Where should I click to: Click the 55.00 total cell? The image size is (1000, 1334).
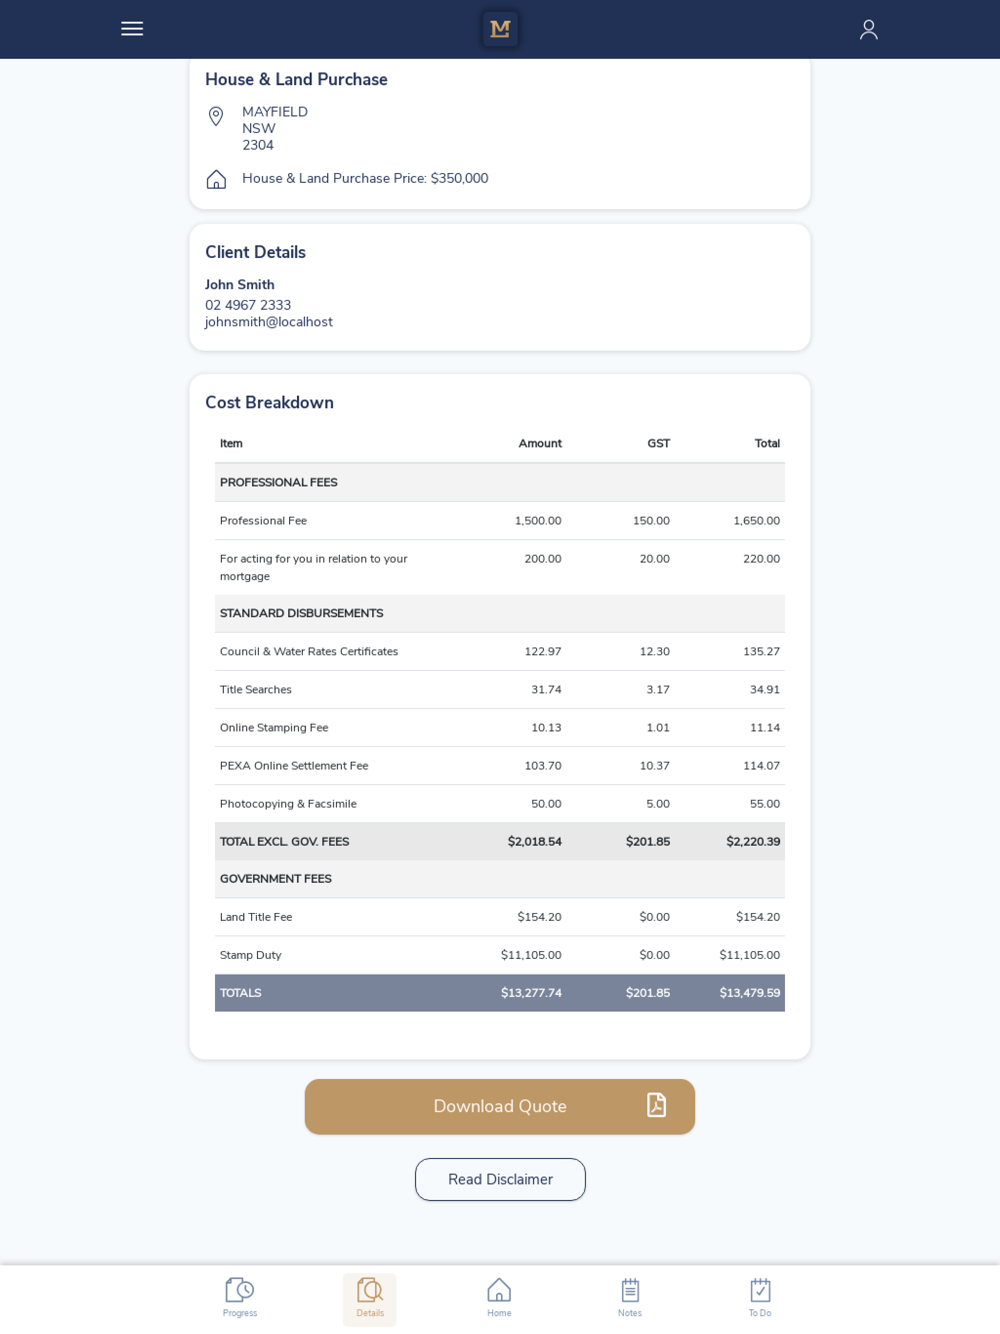pos(765,803)
